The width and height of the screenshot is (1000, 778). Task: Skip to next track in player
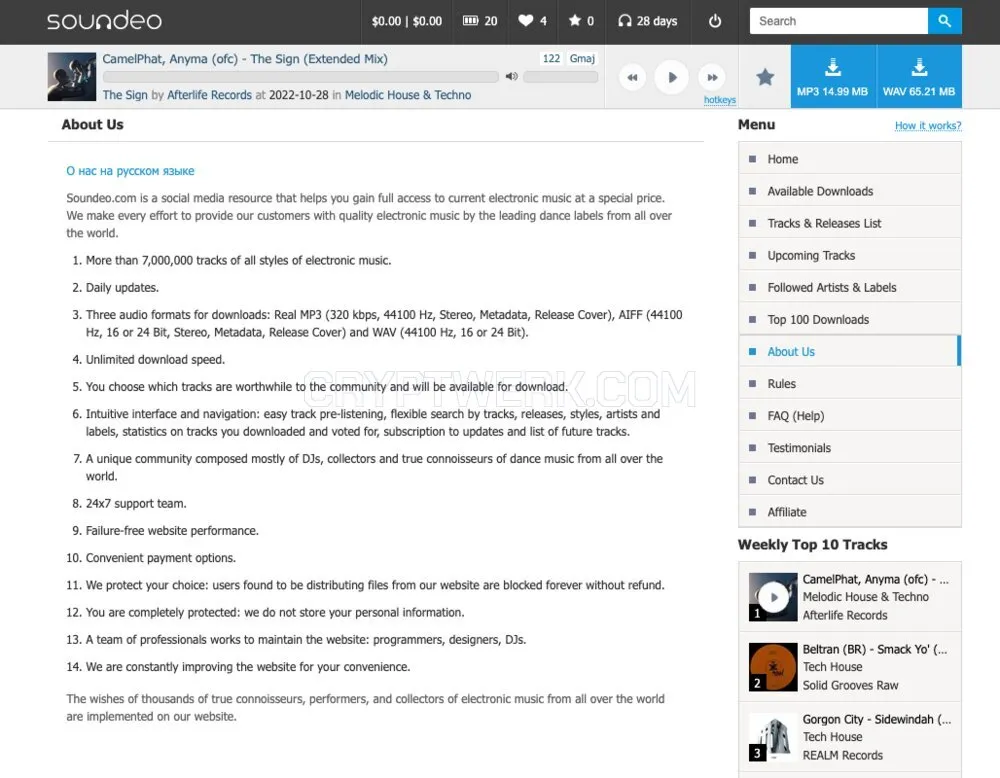pos(712,77)
